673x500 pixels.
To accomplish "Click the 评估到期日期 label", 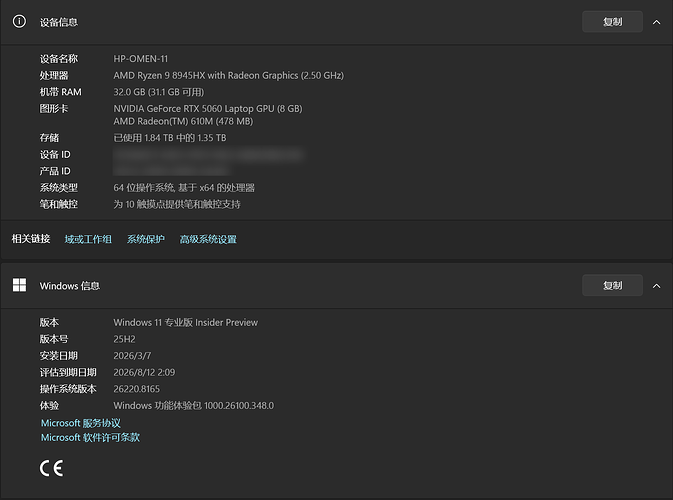I will click(x=68, y=372).
